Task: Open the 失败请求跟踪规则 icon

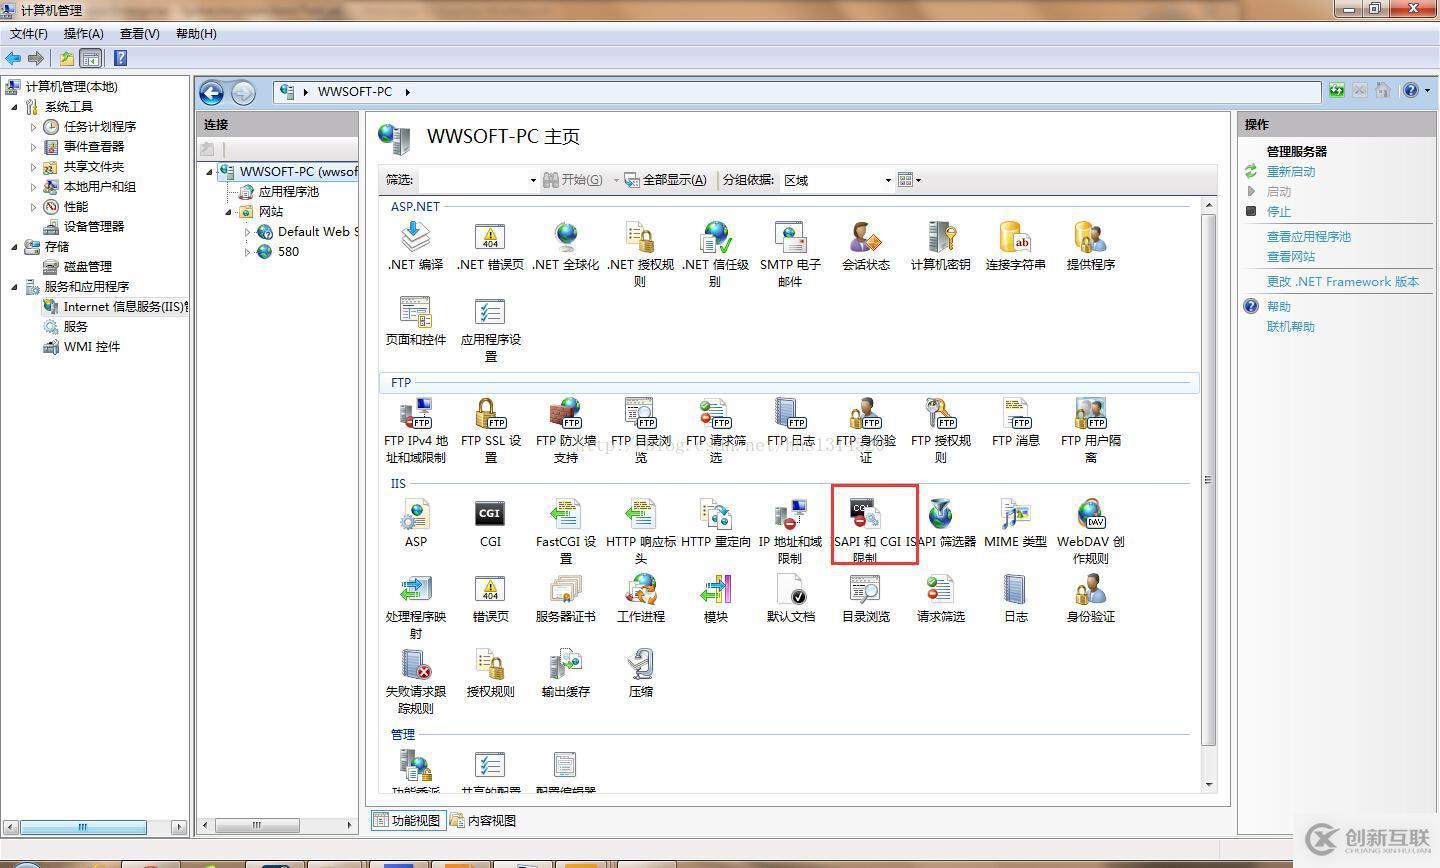Action: (x=415, y=681)
